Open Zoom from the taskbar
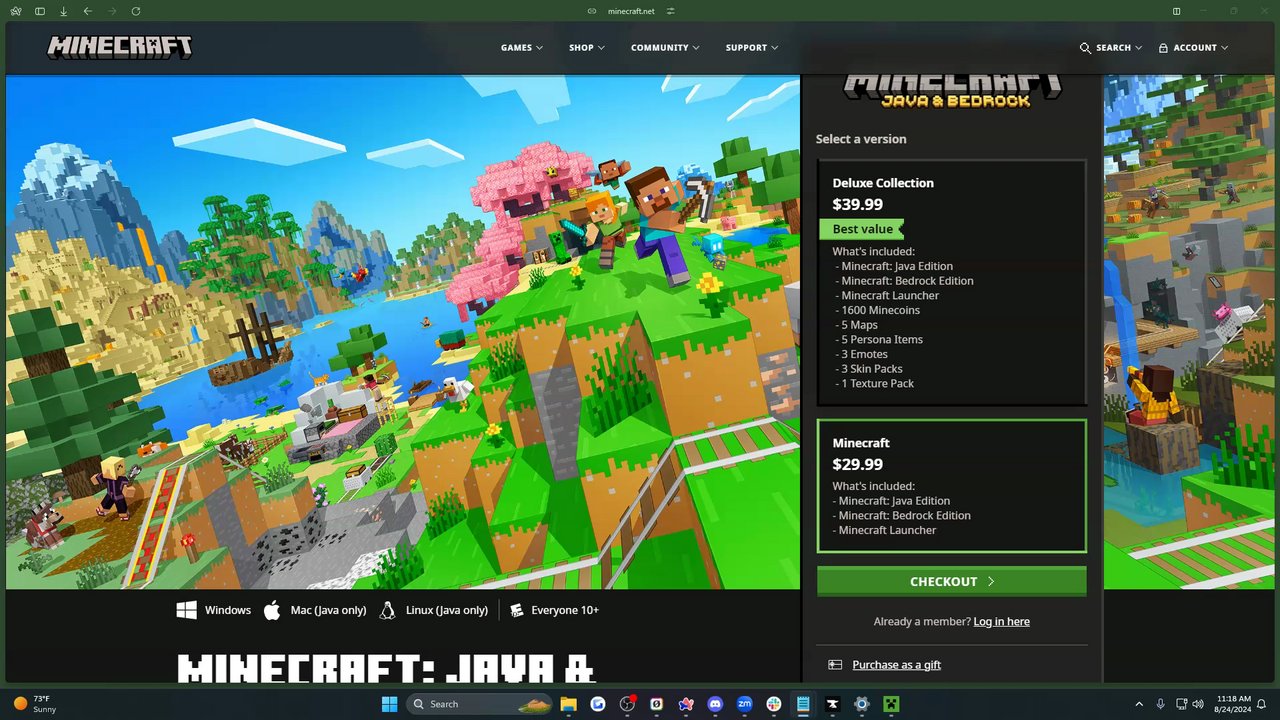The image size is (1280, 720). pyautogui.click(x=744, y=704)
